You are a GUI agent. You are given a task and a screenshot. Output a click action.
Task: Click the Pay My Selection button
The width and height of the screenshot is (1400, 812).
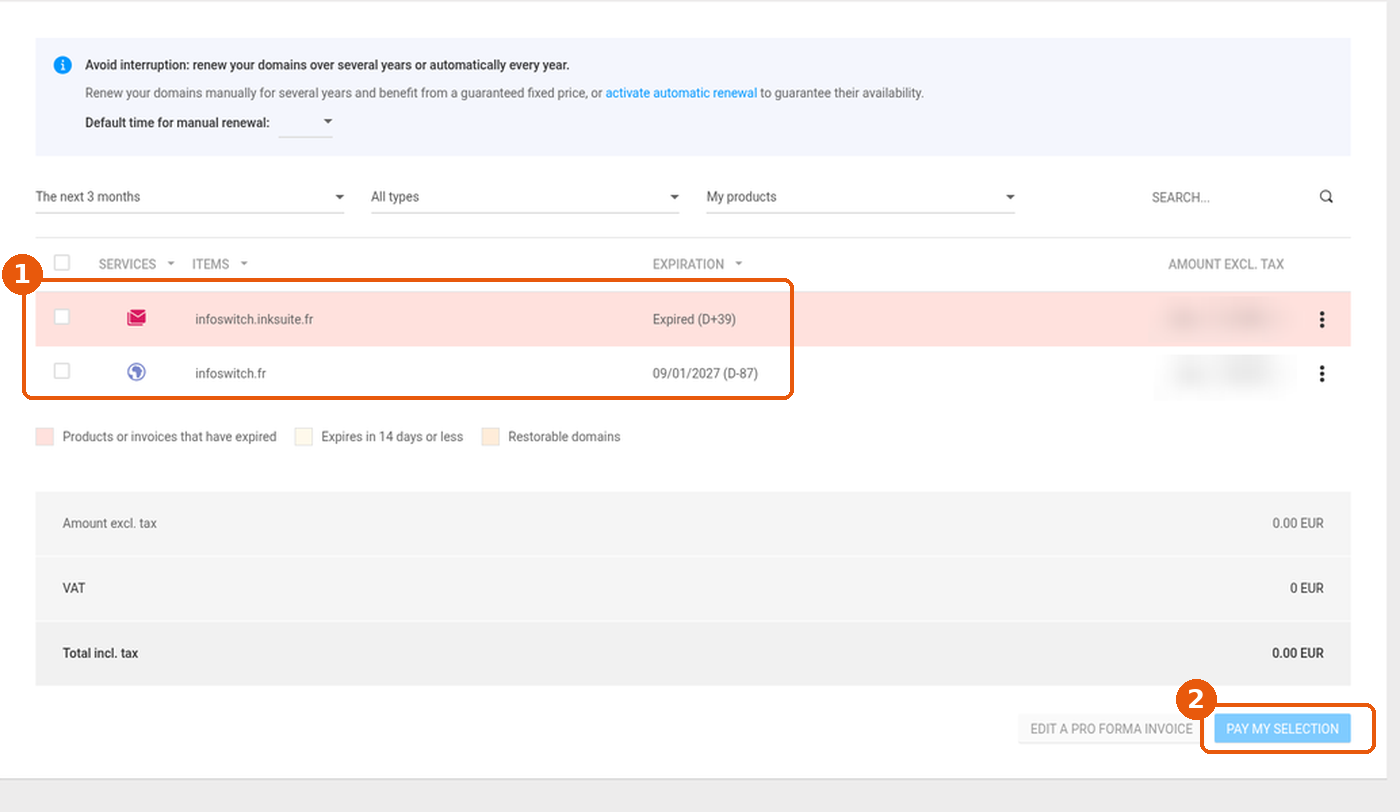pyautogui.click(x=1282, y=729)
